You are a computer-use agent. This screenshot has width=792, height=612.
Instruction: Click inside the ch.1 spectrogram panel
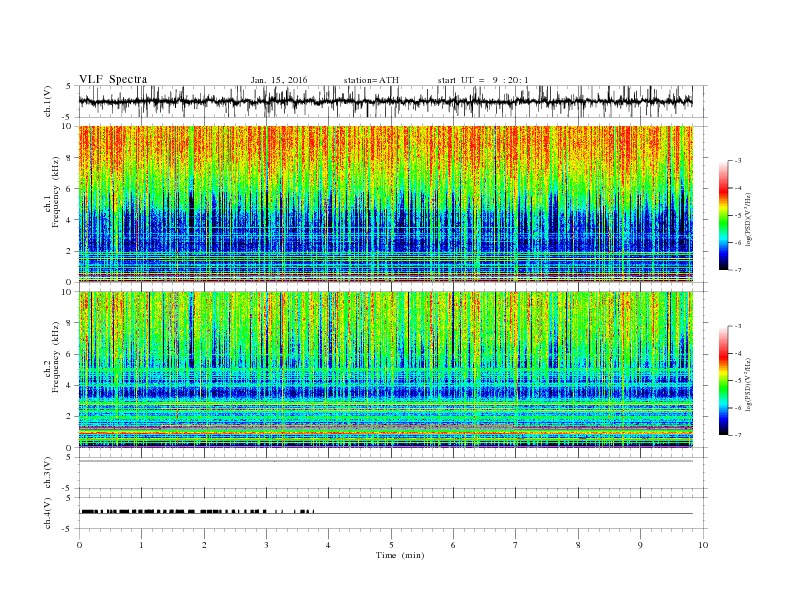pos(385,204)
